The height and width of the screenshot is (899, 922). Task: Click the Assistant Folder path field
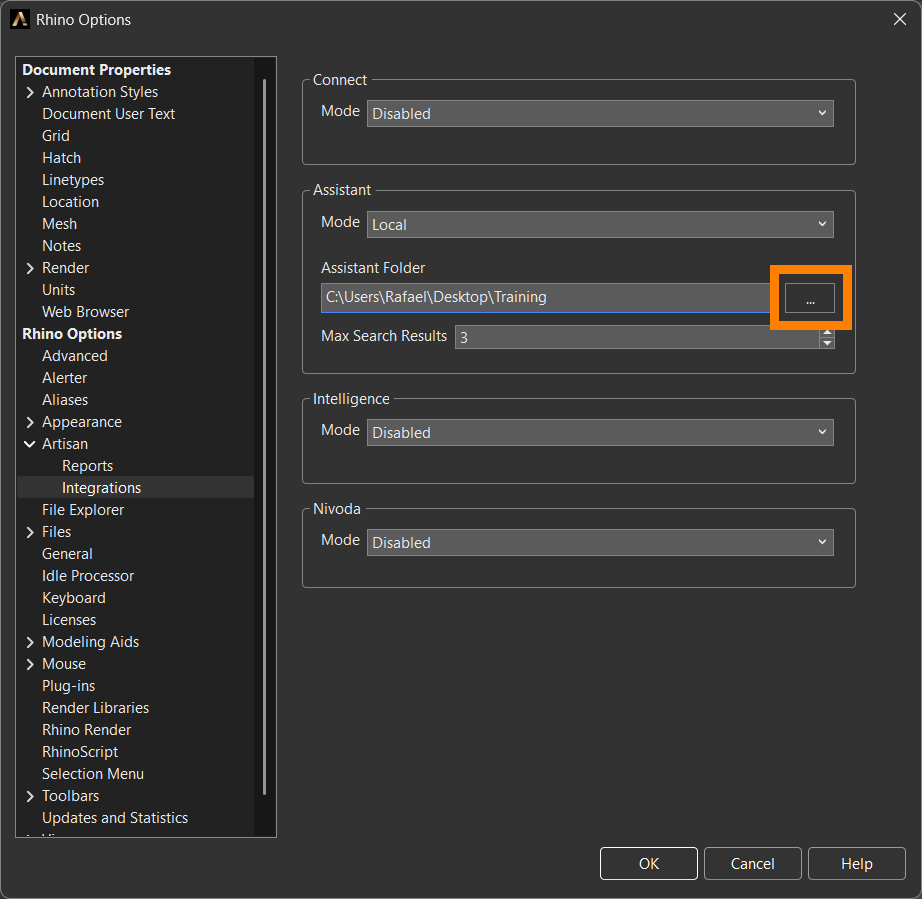(x=547, y=297)
